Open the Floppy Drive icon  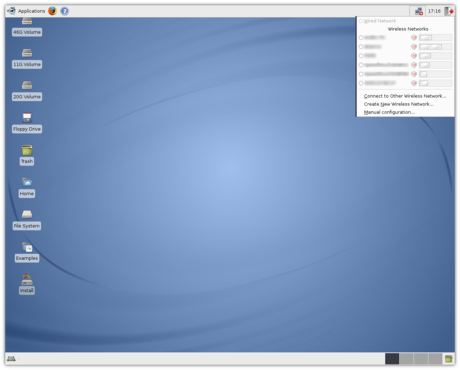pos(27,123)
